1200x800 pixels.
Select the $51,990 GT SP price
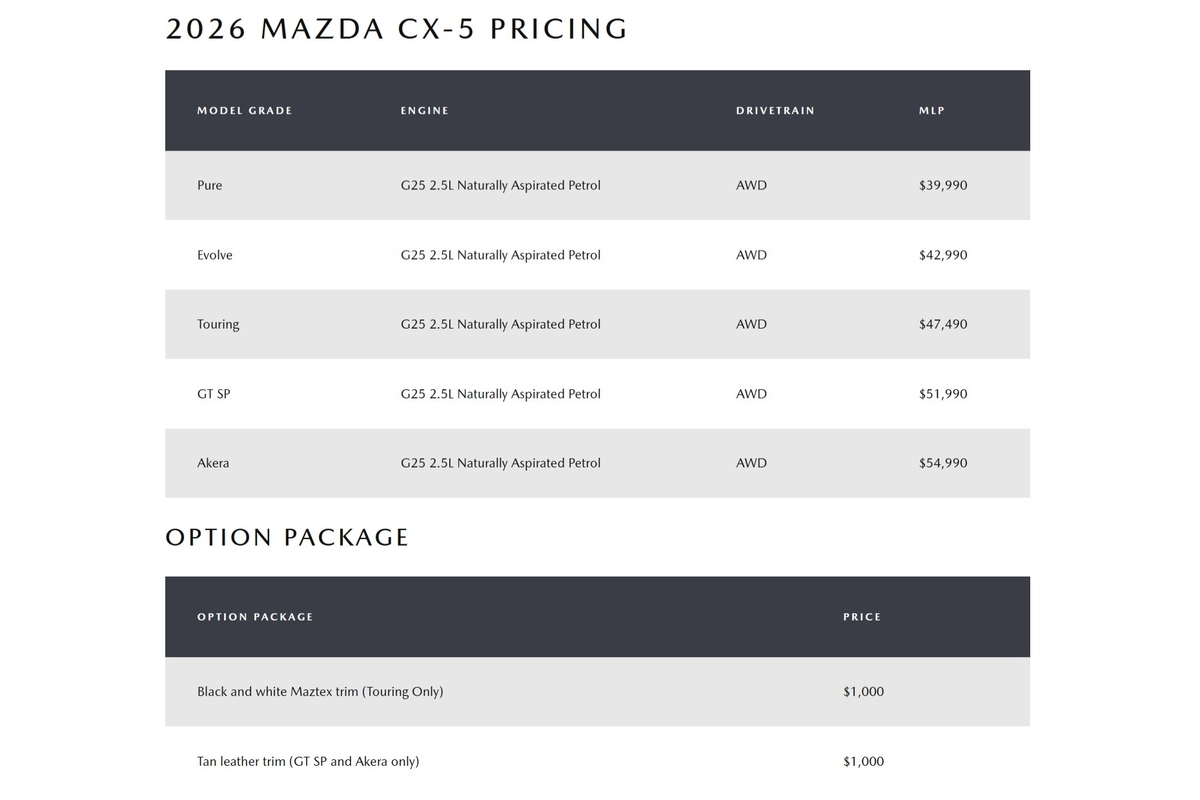(943, 394)
